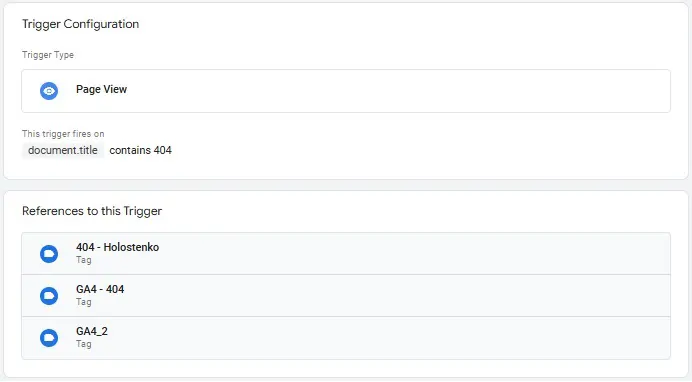Click empty area of the GA4 - 404 reference row

click(397, 296)
